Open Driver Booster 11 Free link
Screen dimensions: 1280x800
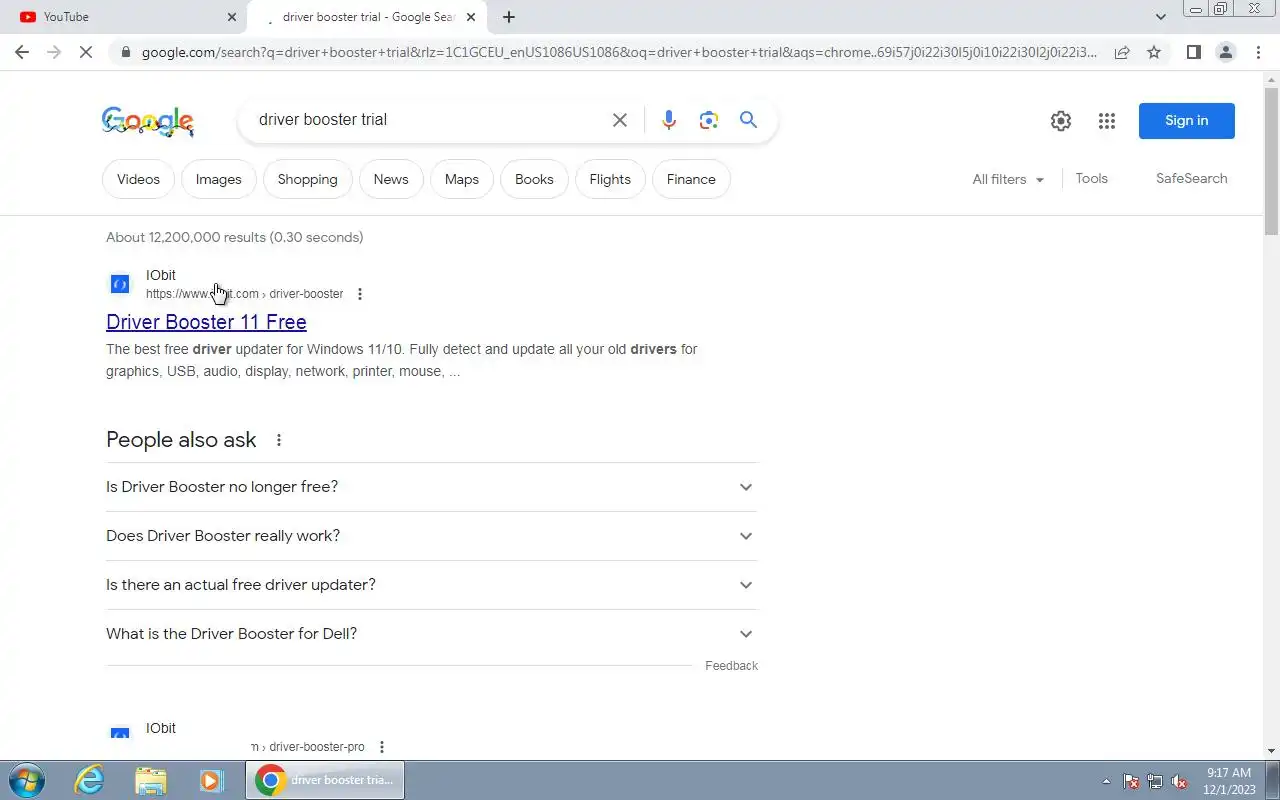tap(206, 322)
